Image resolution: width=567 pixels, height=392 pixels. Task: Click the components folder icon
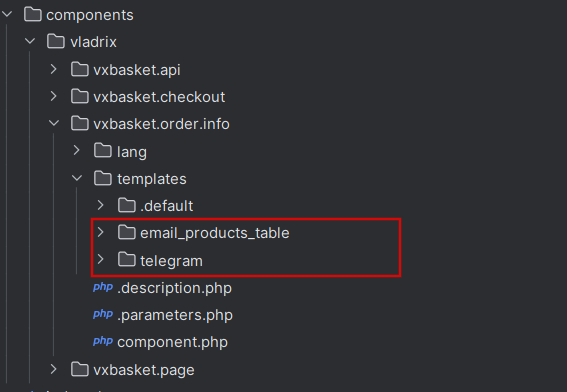click(33, 15)
